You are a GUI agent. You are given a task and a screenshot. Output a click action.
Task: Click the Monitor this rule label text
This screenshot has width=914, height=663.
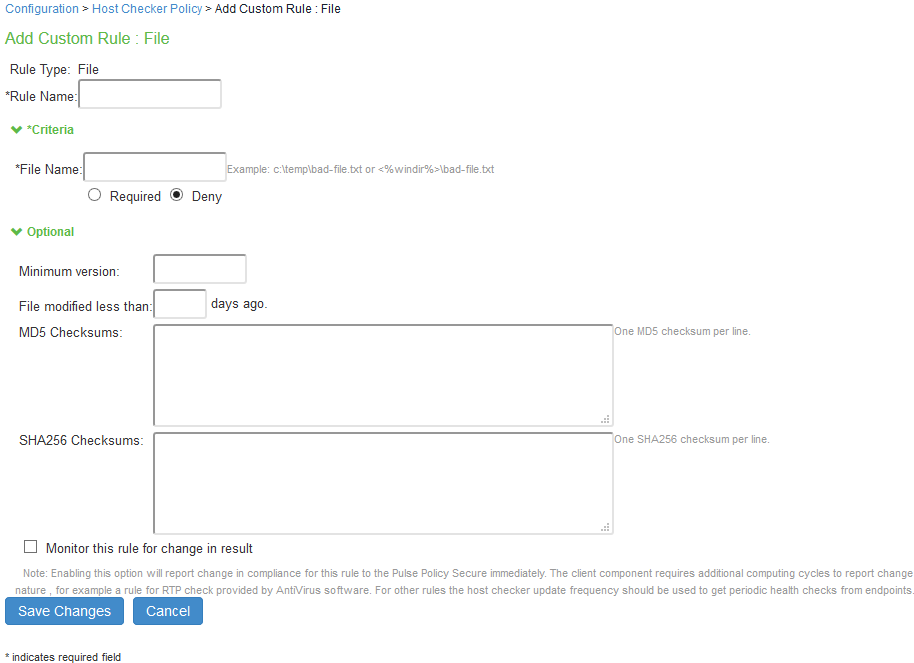[149, 548]
